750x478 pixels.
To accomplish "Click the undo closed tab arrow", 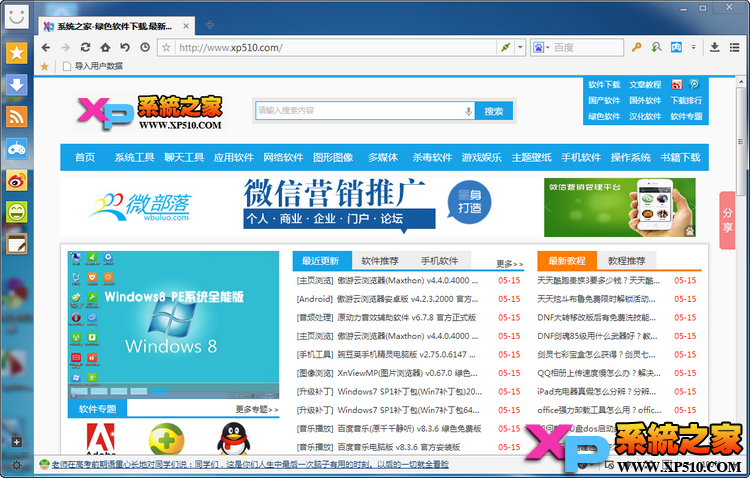I will (x=125, y=47).
